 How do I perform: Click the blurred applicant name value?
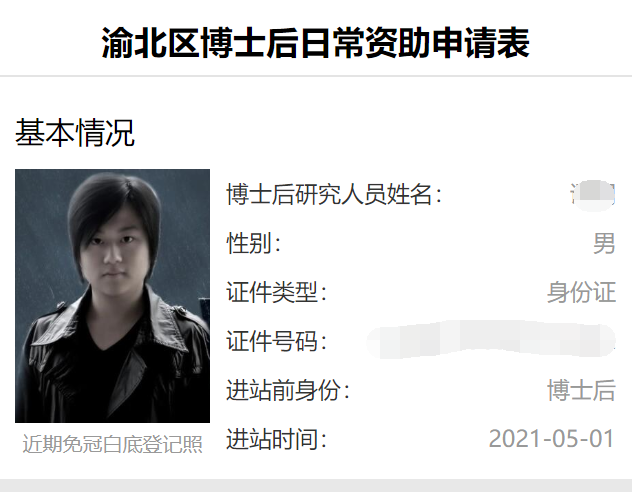pos(592,195)
